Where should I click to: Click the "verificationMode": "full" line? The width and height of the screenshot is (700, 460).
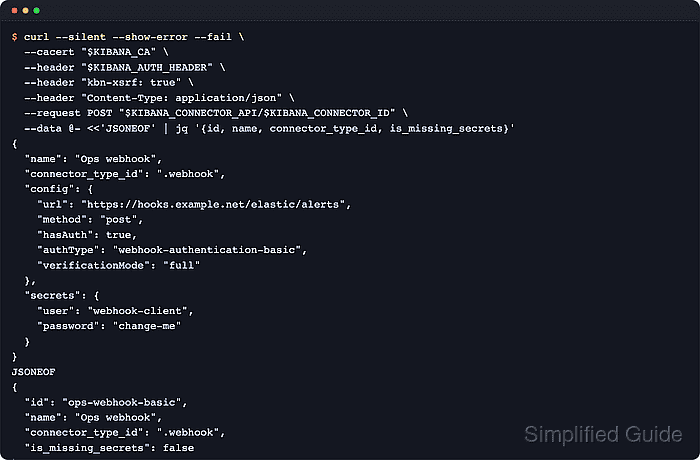click(x=119, y=264)
